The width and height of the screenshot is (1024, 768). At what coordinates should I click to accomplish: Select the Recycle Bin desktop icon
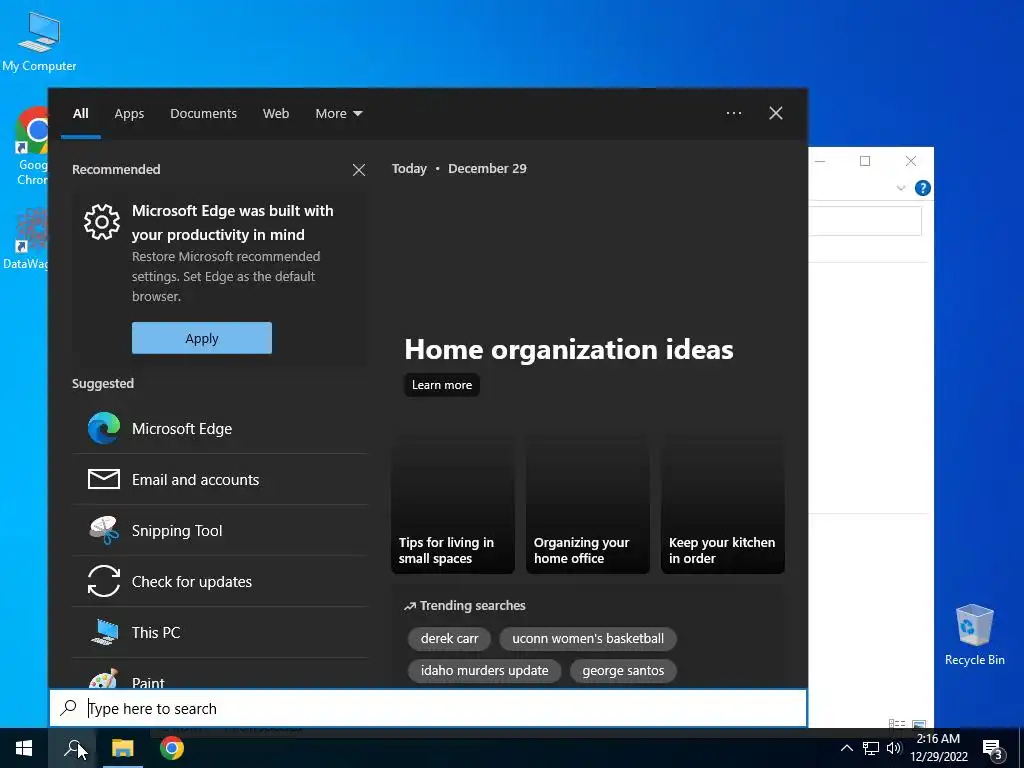pos(974,633)
